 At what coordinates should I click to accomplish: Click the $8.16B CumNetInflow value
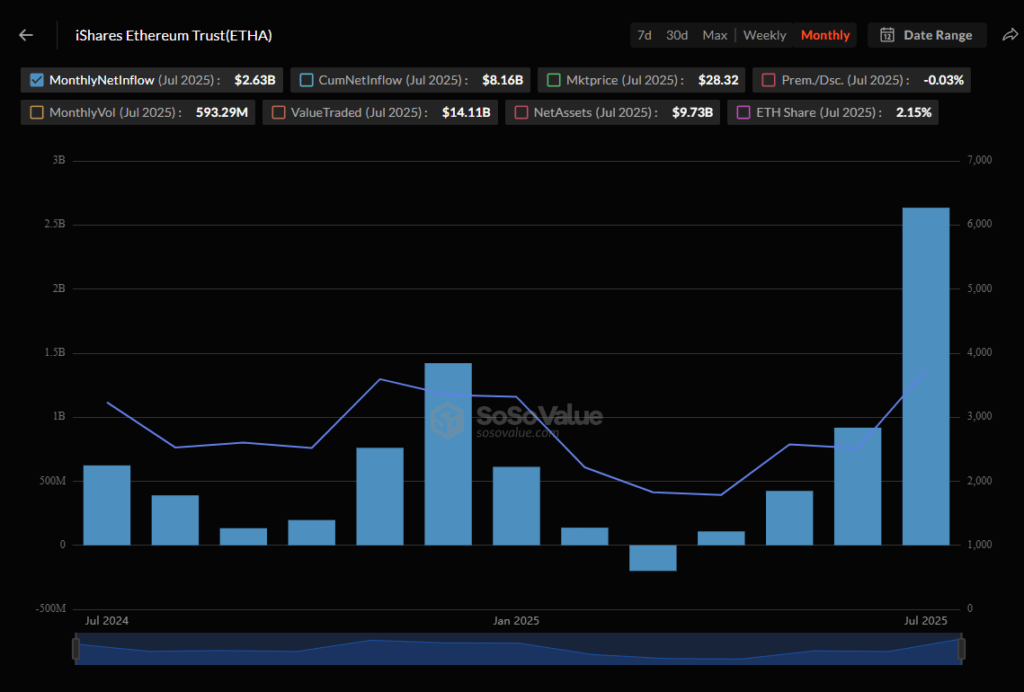click(502, 80)
